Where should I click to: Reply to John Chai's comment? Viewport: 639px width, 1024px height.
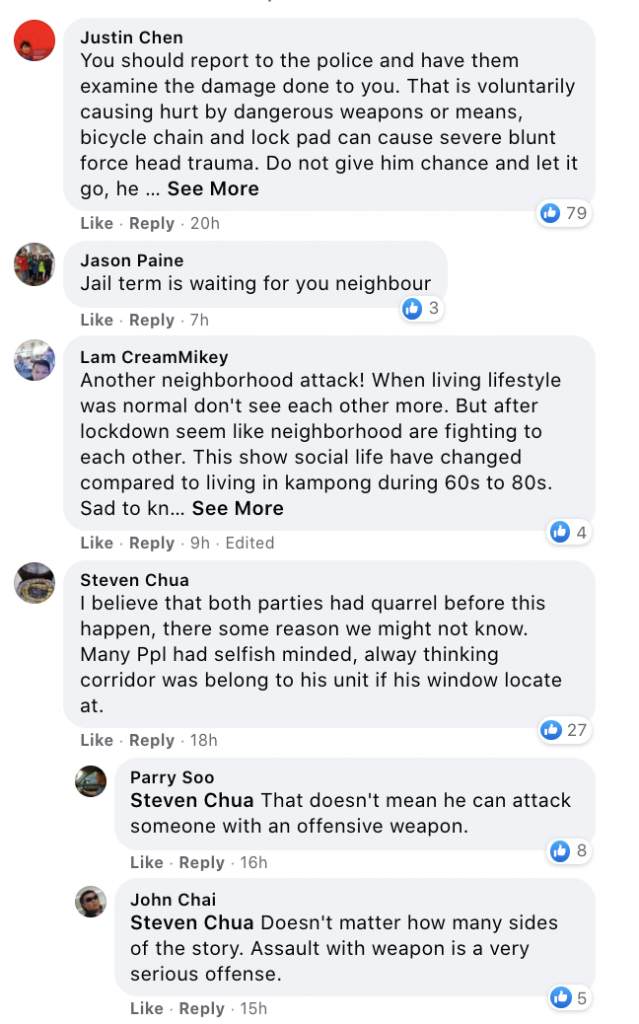tap(202, 1009)
